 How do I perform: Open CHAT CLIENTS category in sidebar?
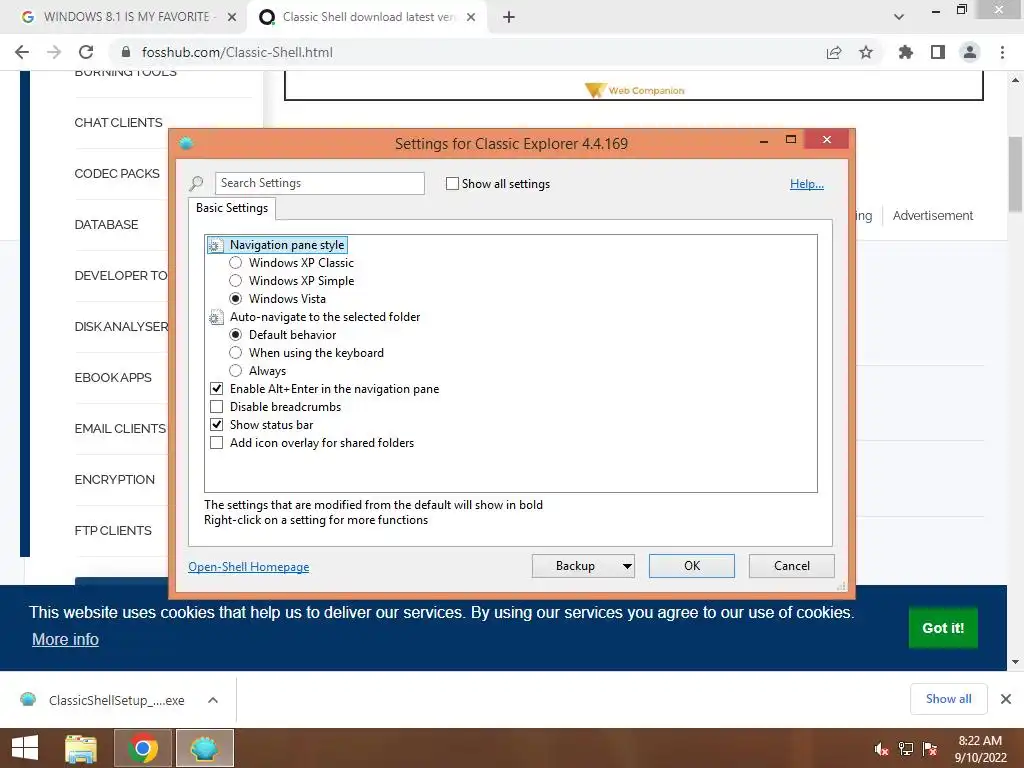tap(118, 123)
